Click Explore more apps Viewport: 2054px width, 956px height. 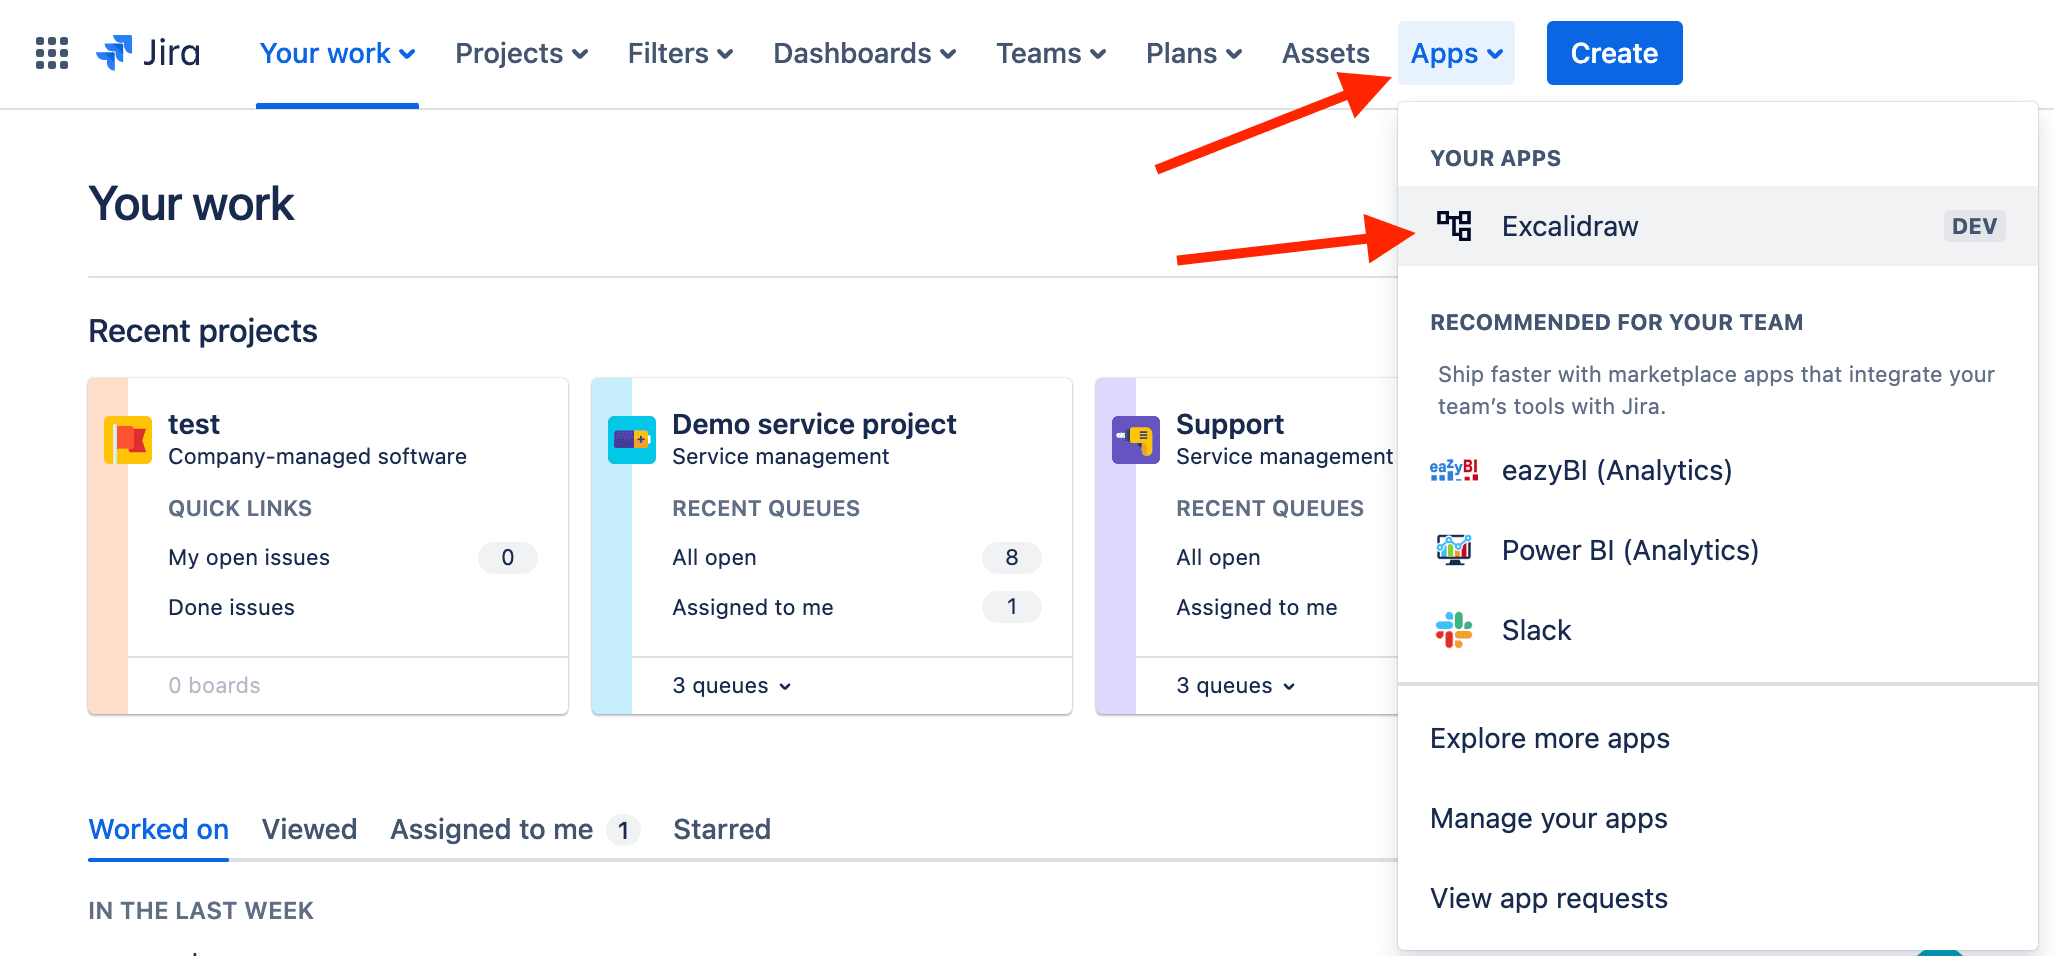tap(1550, 738)
